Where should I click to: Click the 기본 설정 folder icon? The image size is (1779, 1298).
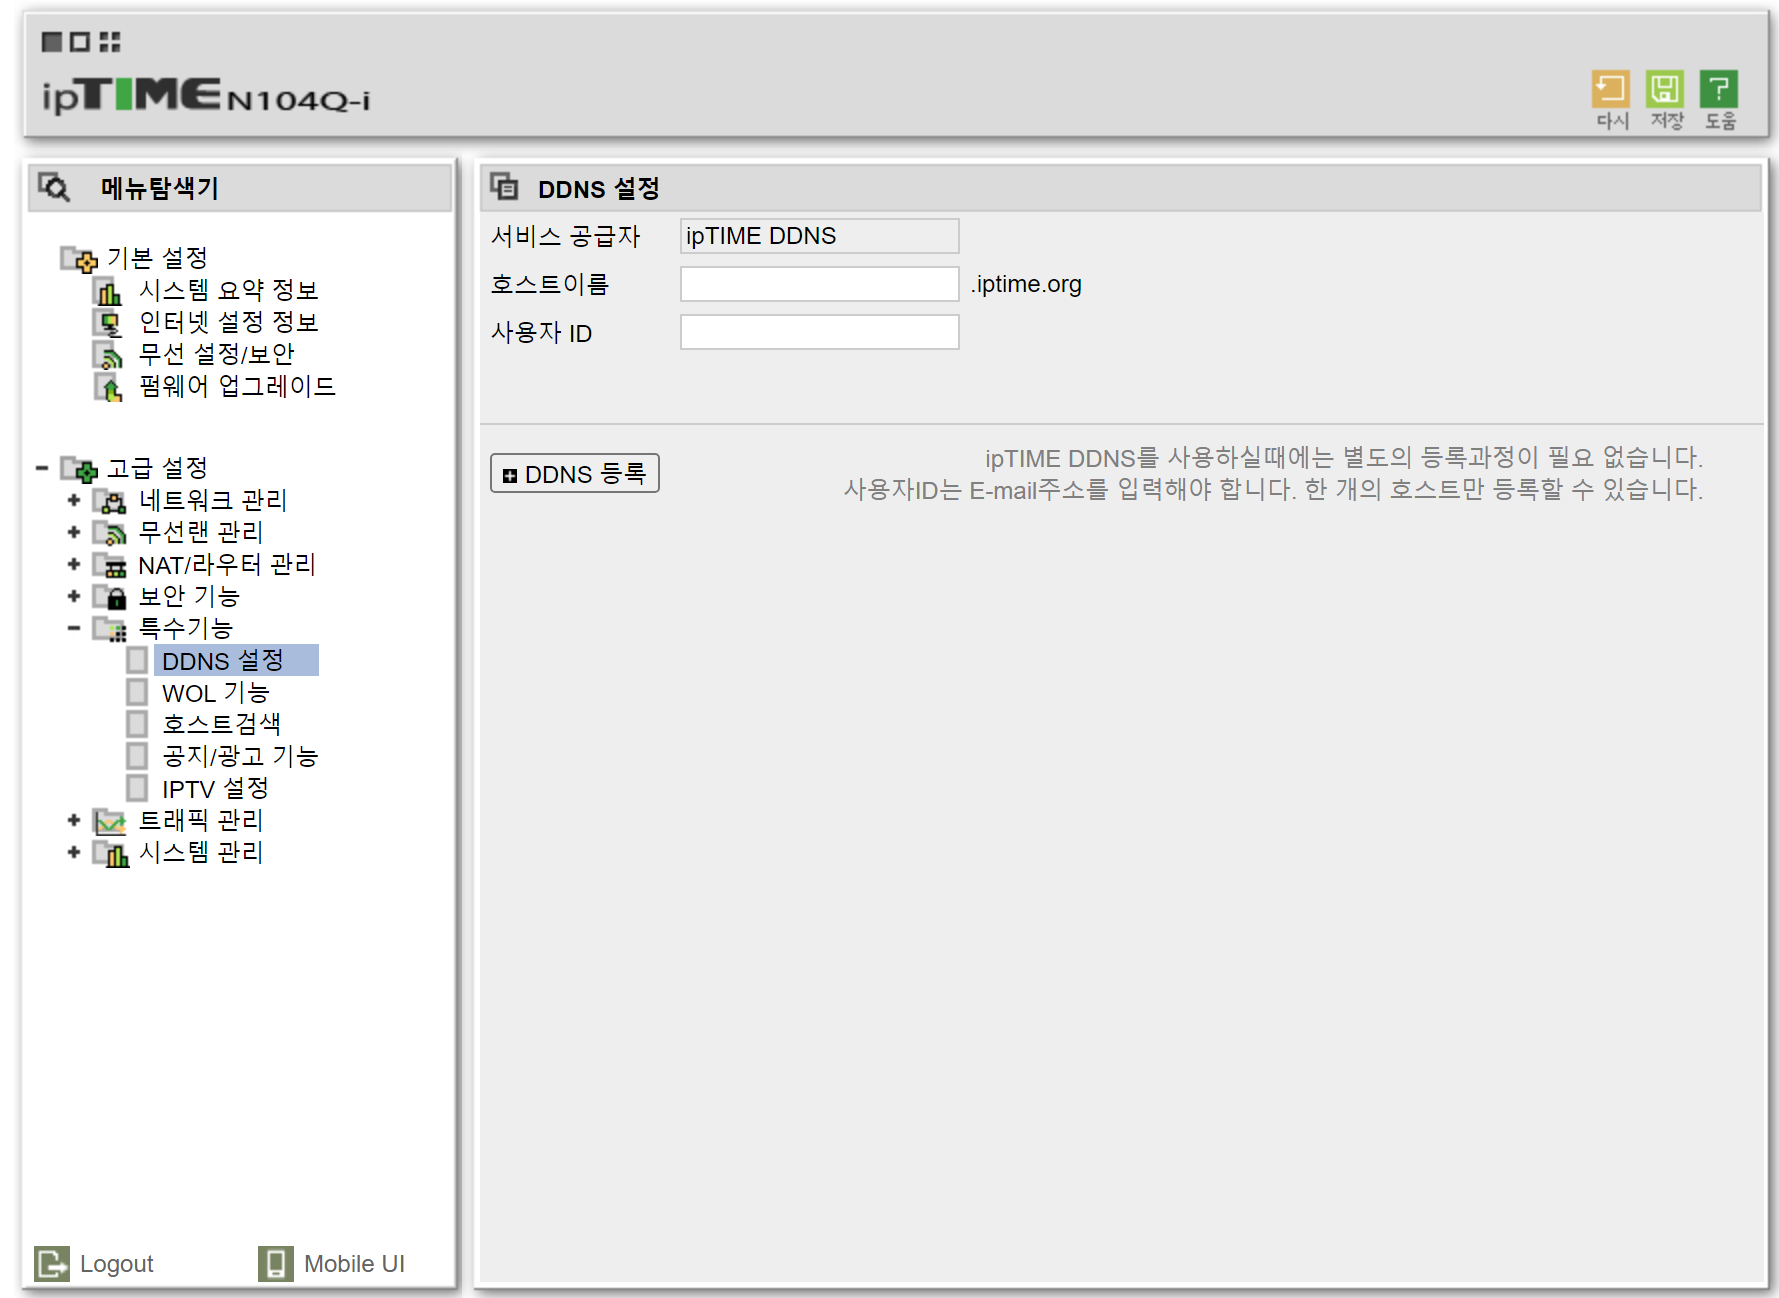[79, 259]
